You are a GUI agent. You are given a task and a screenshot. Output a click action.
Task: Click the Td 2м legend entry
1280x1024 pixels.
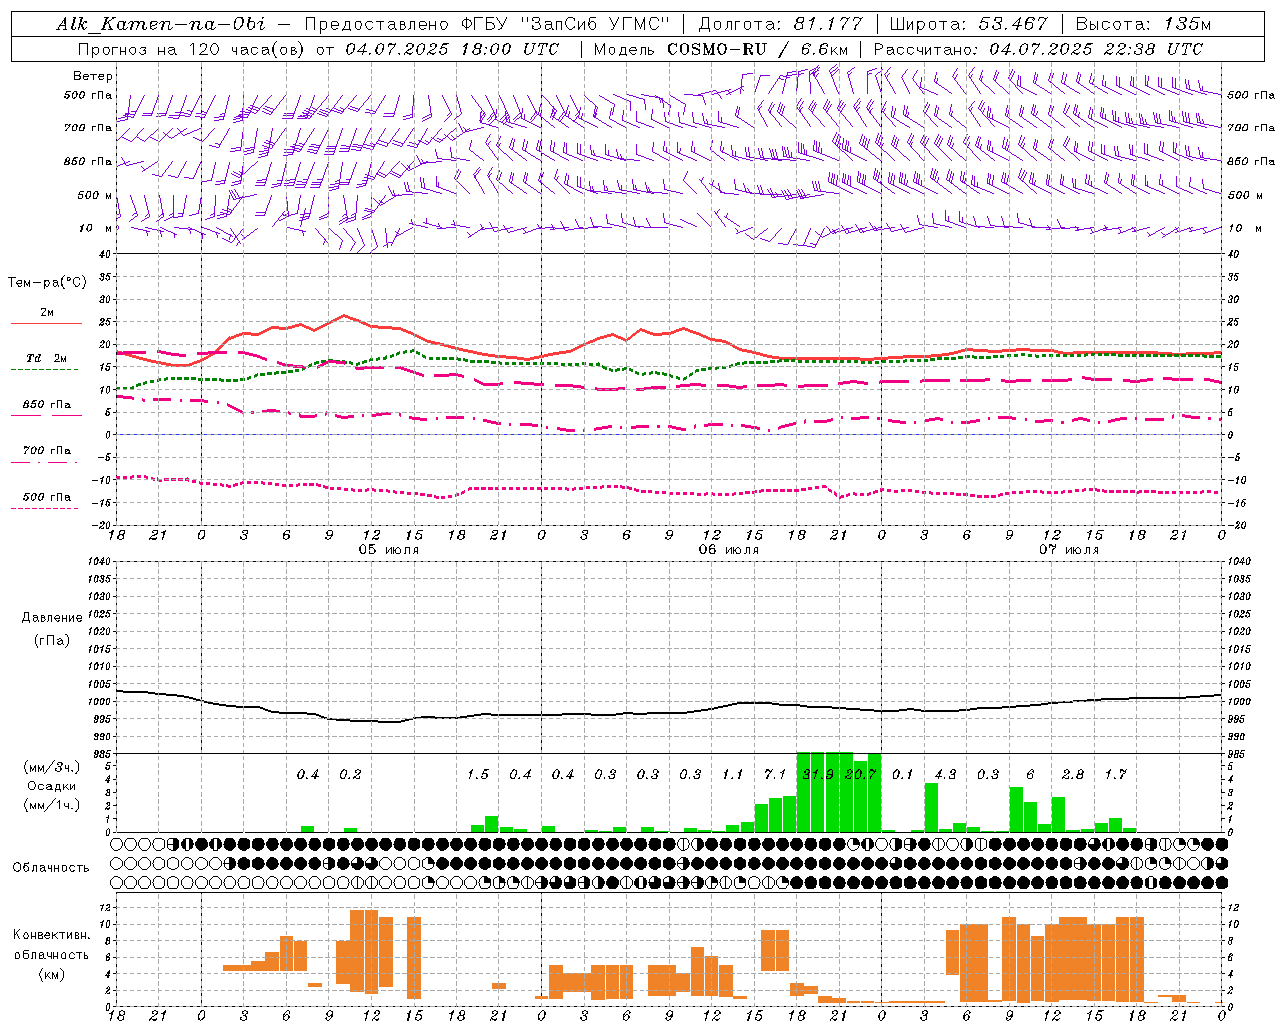click(47, 358)
